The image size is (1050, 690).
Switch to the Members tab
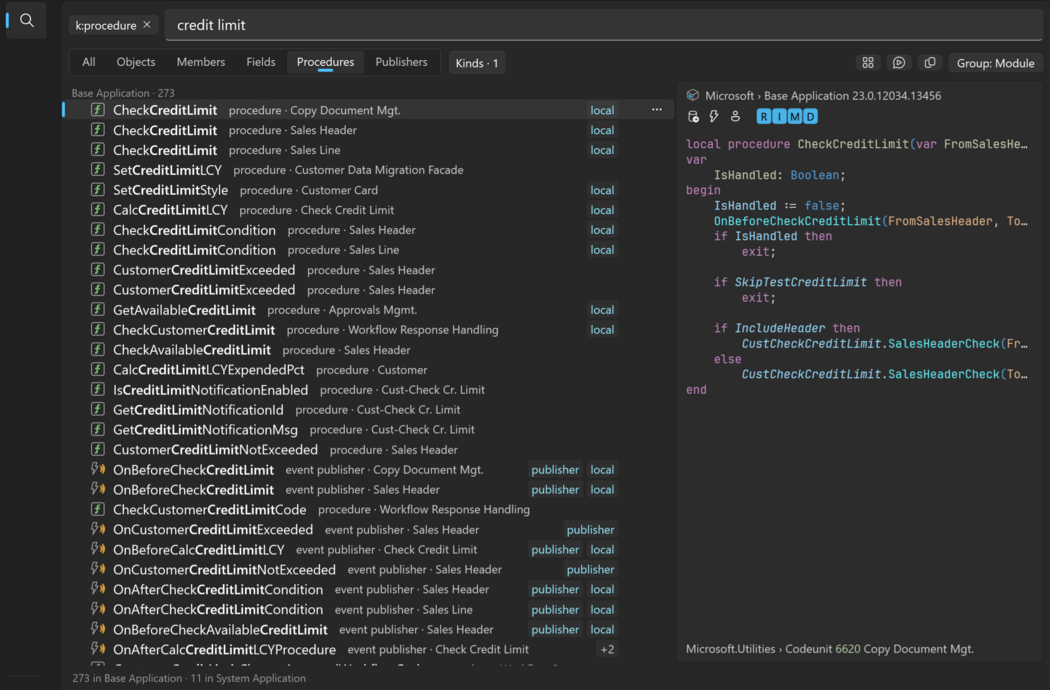pyautogui.click(x=201, y=62)
